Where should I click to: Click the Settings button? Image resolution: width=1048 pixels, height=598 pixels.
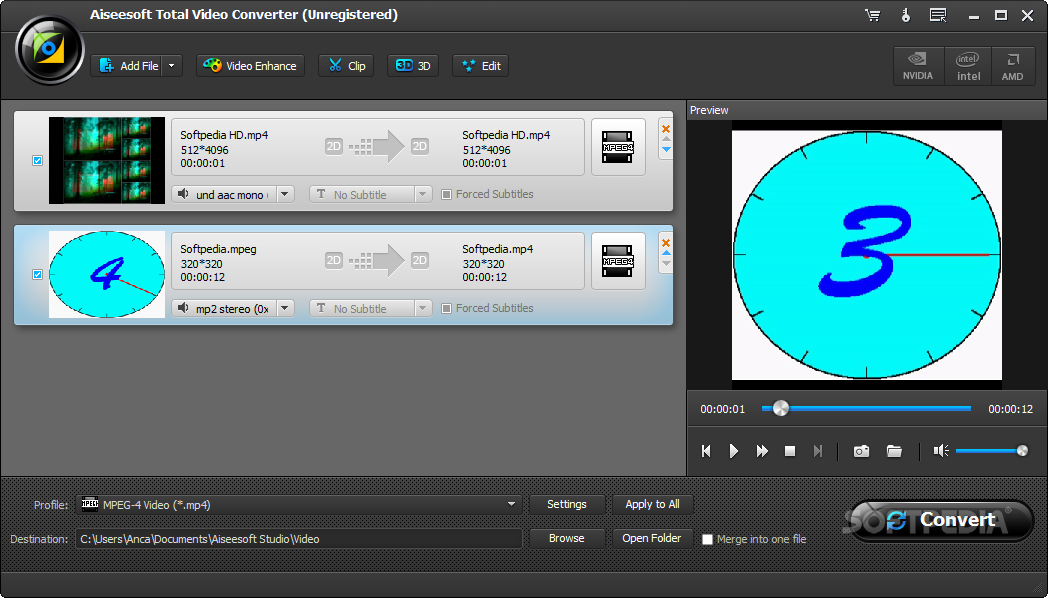567,504
